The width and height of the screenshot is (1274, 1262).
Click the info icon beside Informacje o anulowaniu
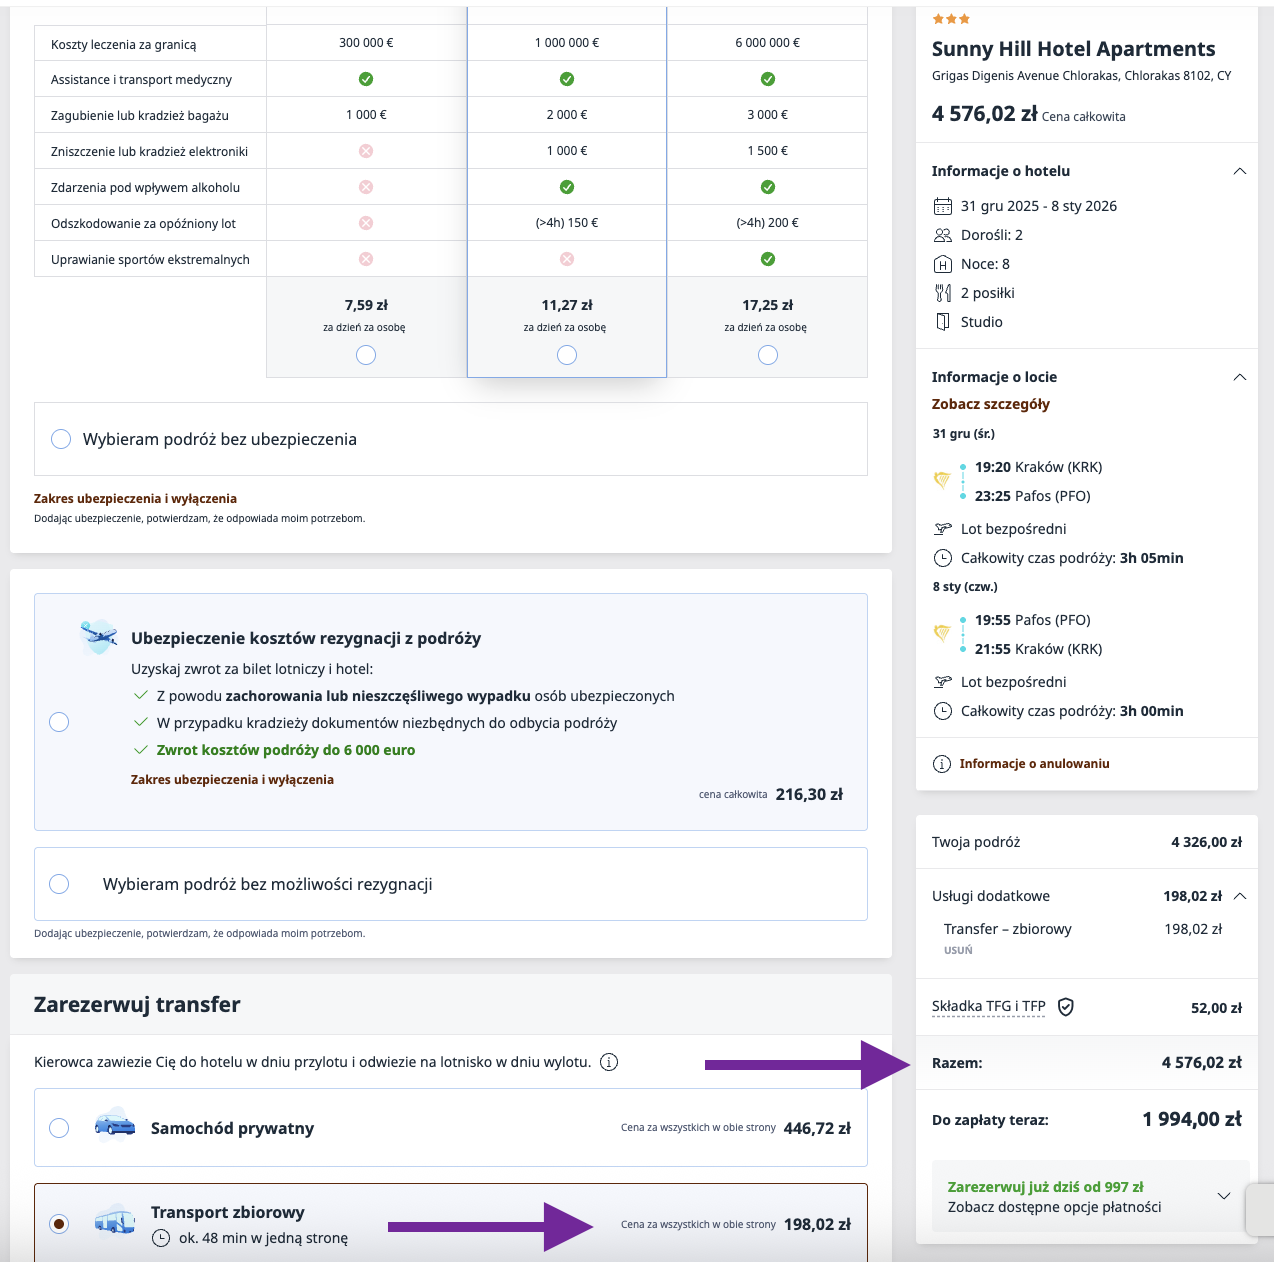pyautogui.click(x=942, y=764)
